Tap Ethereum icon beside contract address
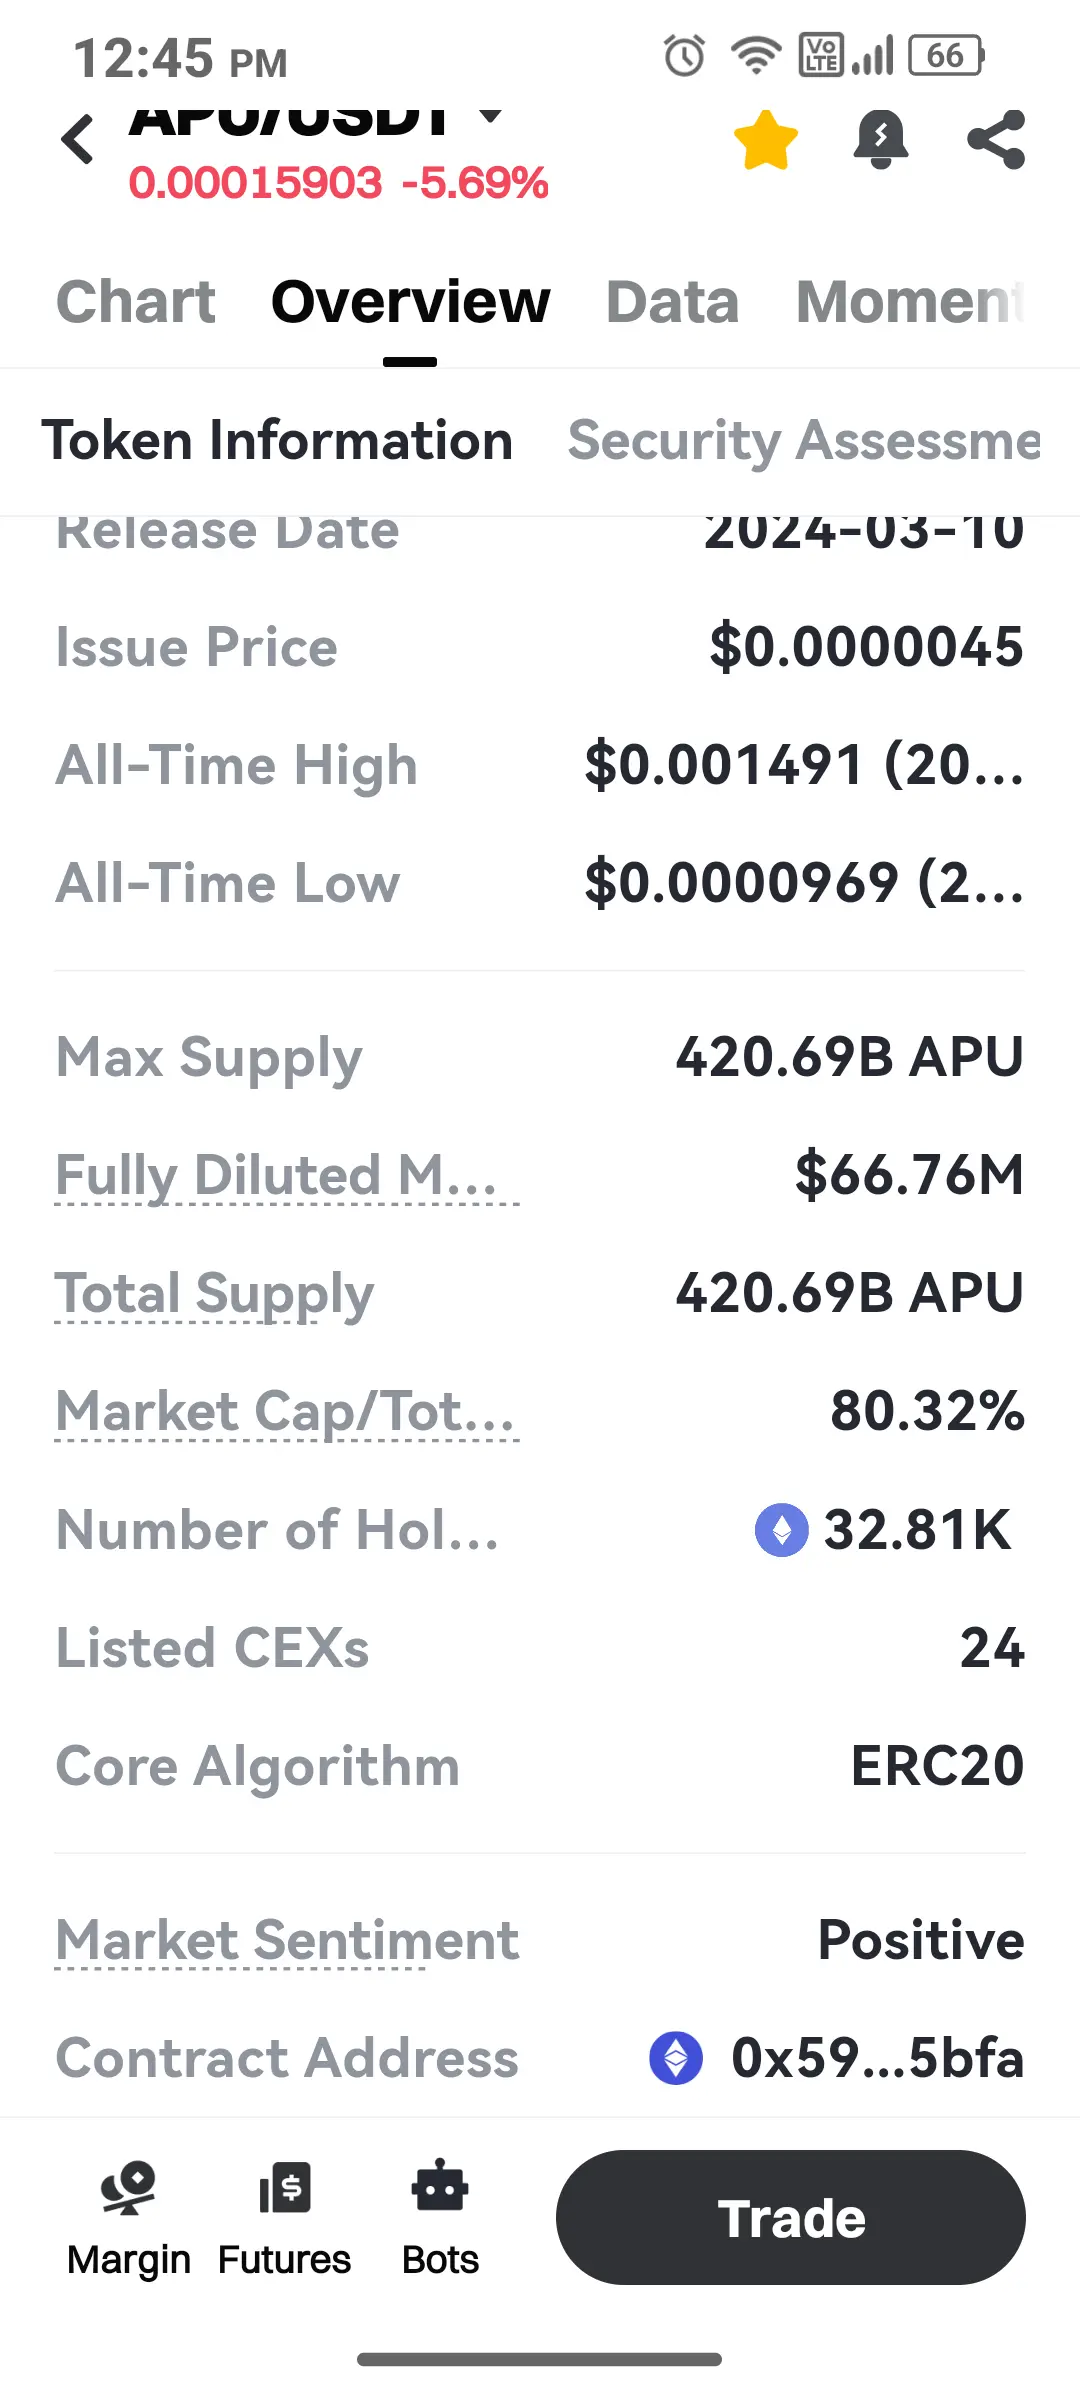Viewport: 1080px width, 2400px height. pyautogui.click(x=676, y=2058)
